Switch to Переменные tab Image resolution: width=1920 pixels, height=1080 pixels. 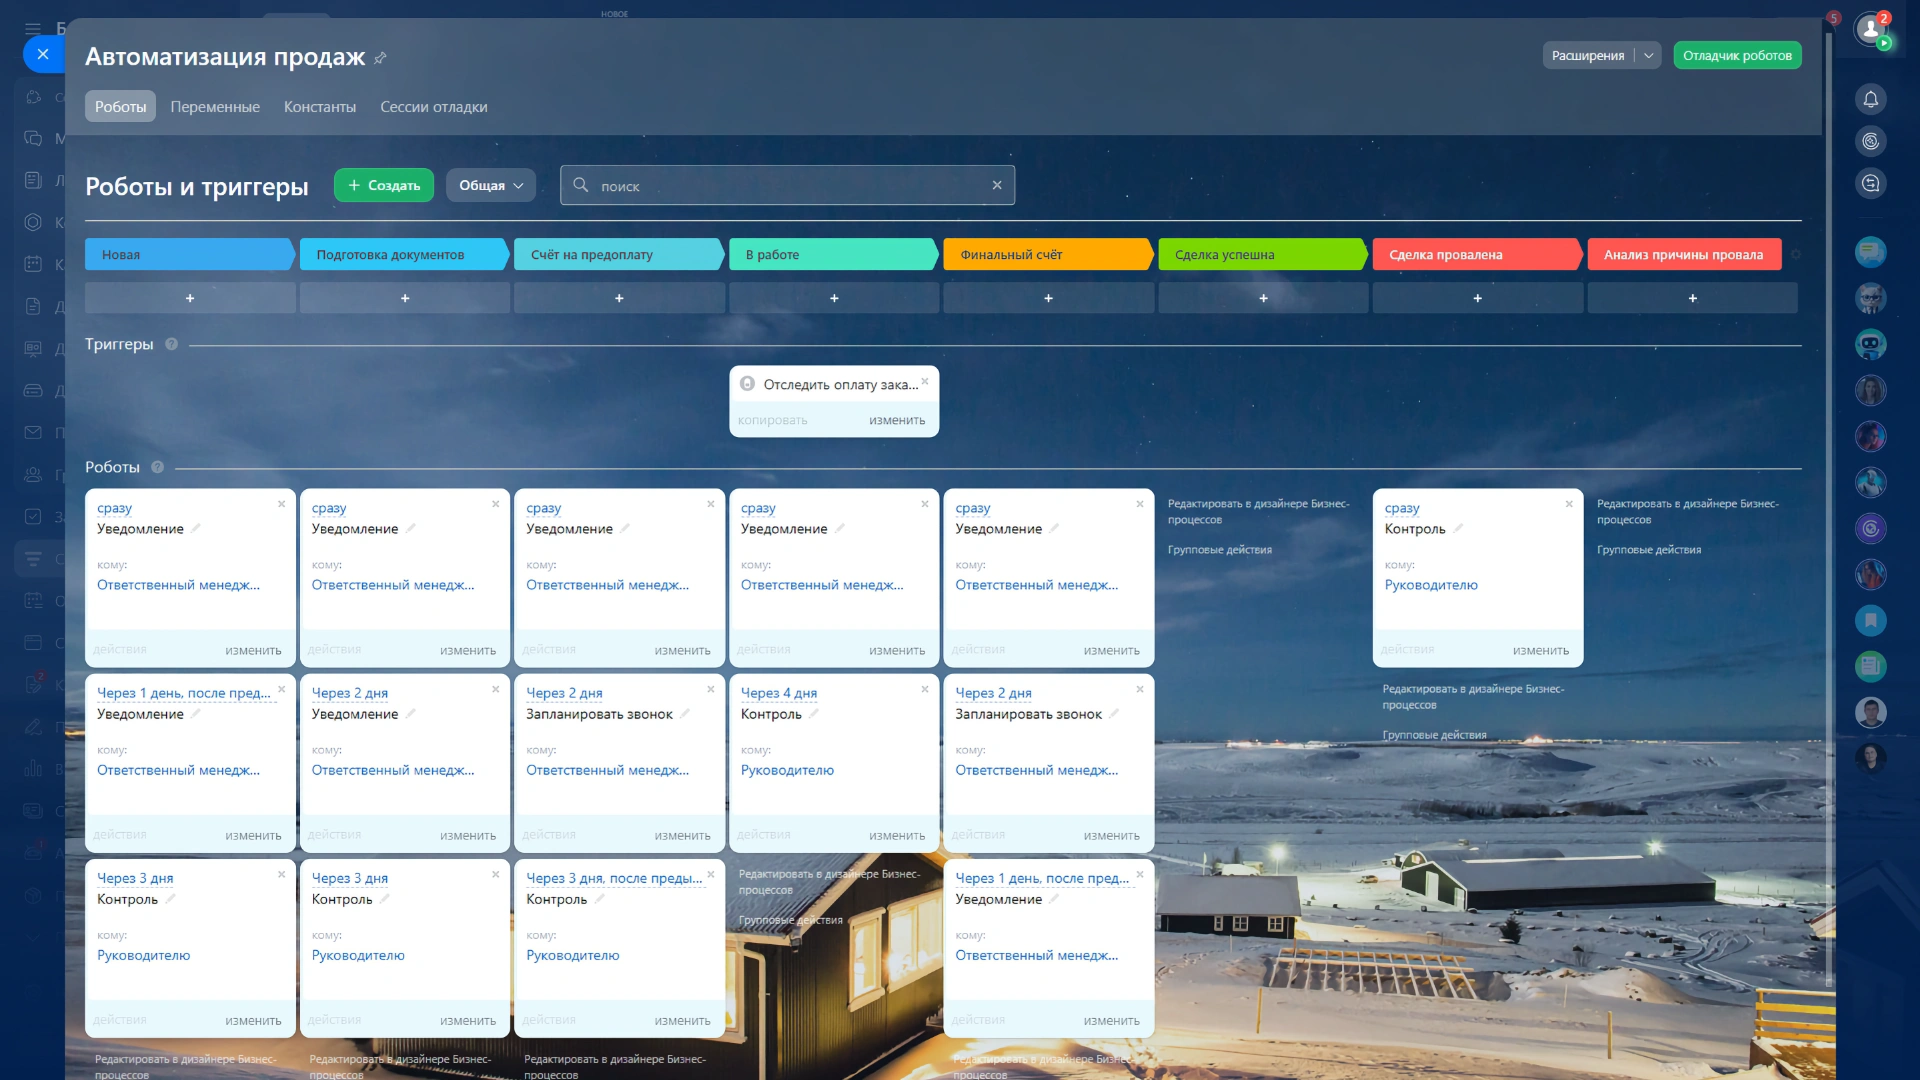215,107
